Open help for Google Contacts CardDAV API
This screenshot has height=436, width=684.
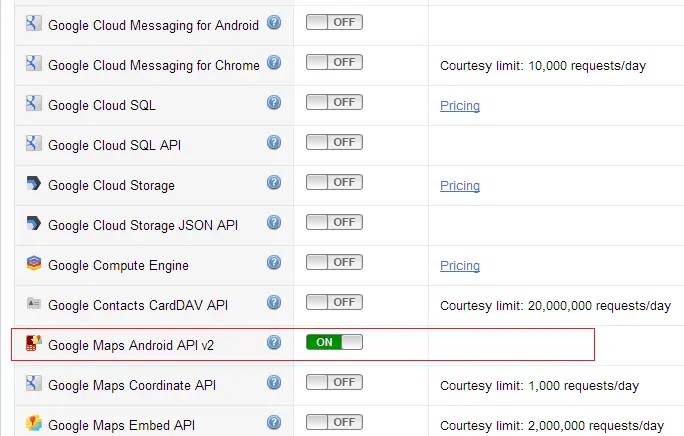(274, 302)
